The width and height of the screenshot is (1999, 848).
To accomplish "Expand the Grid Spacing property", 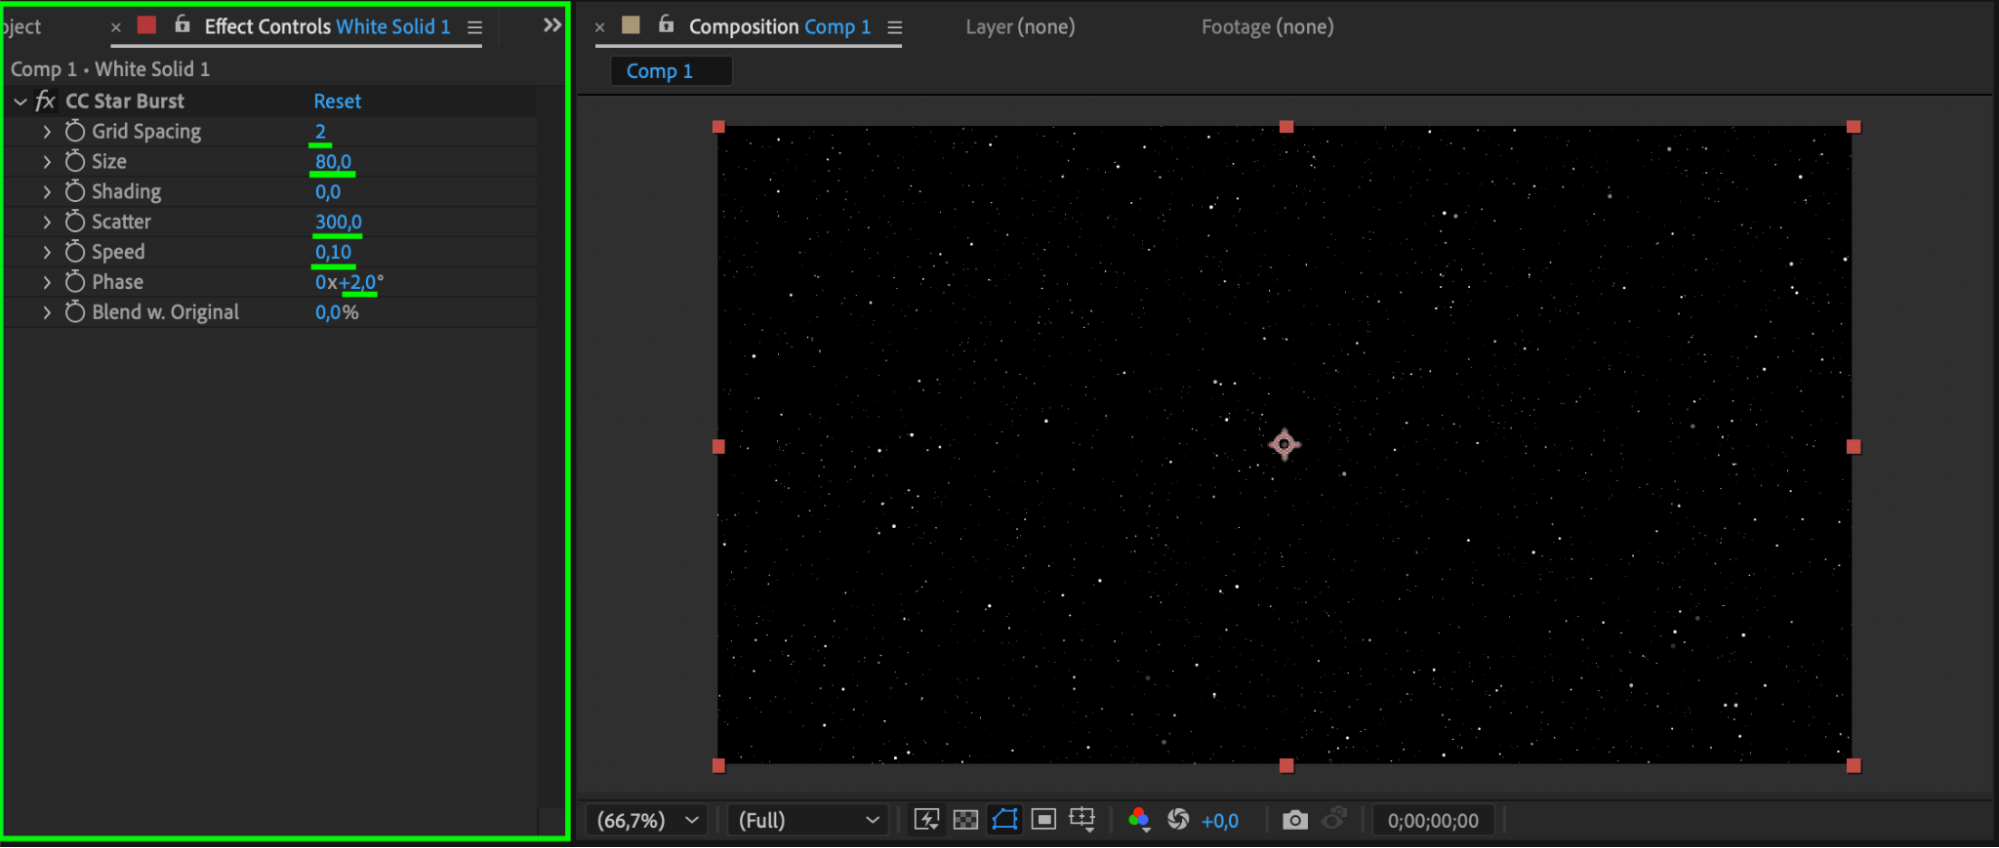I will click(47, 132).
